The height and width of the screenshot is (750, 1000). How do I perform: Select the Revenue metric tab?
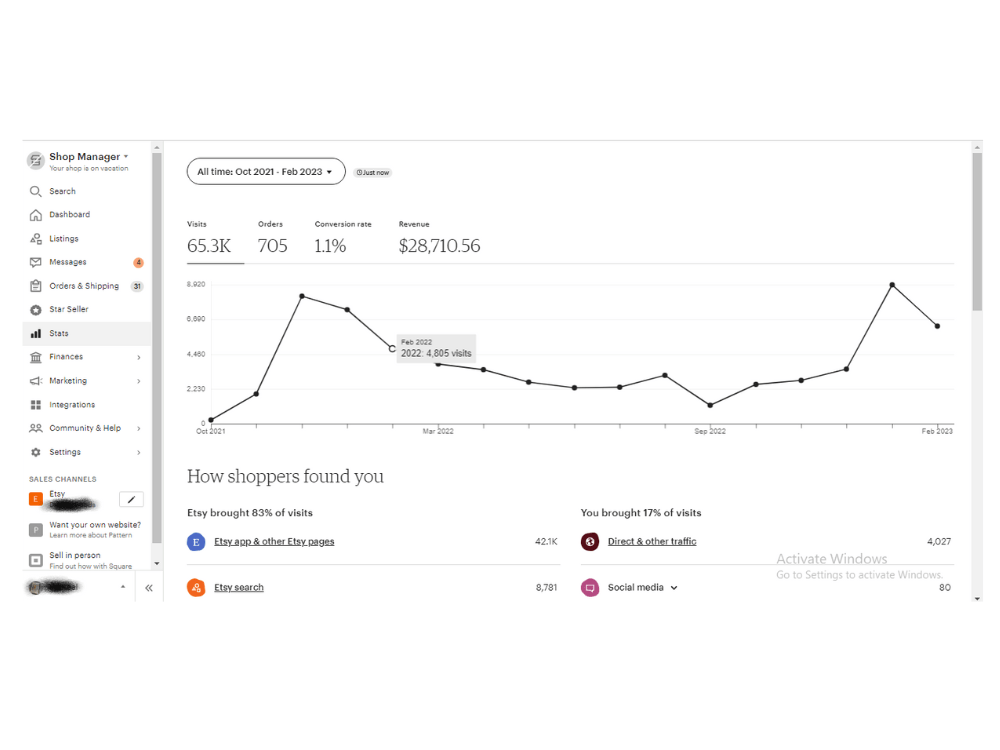(x=439, y=239)
